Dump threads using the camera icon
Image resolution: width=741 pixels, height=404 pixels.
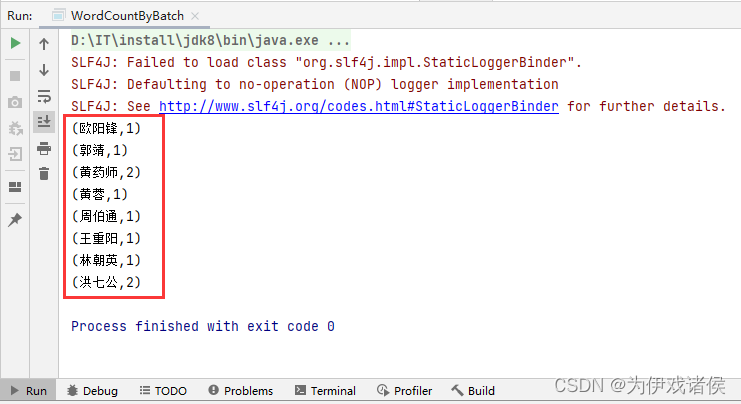15,102
